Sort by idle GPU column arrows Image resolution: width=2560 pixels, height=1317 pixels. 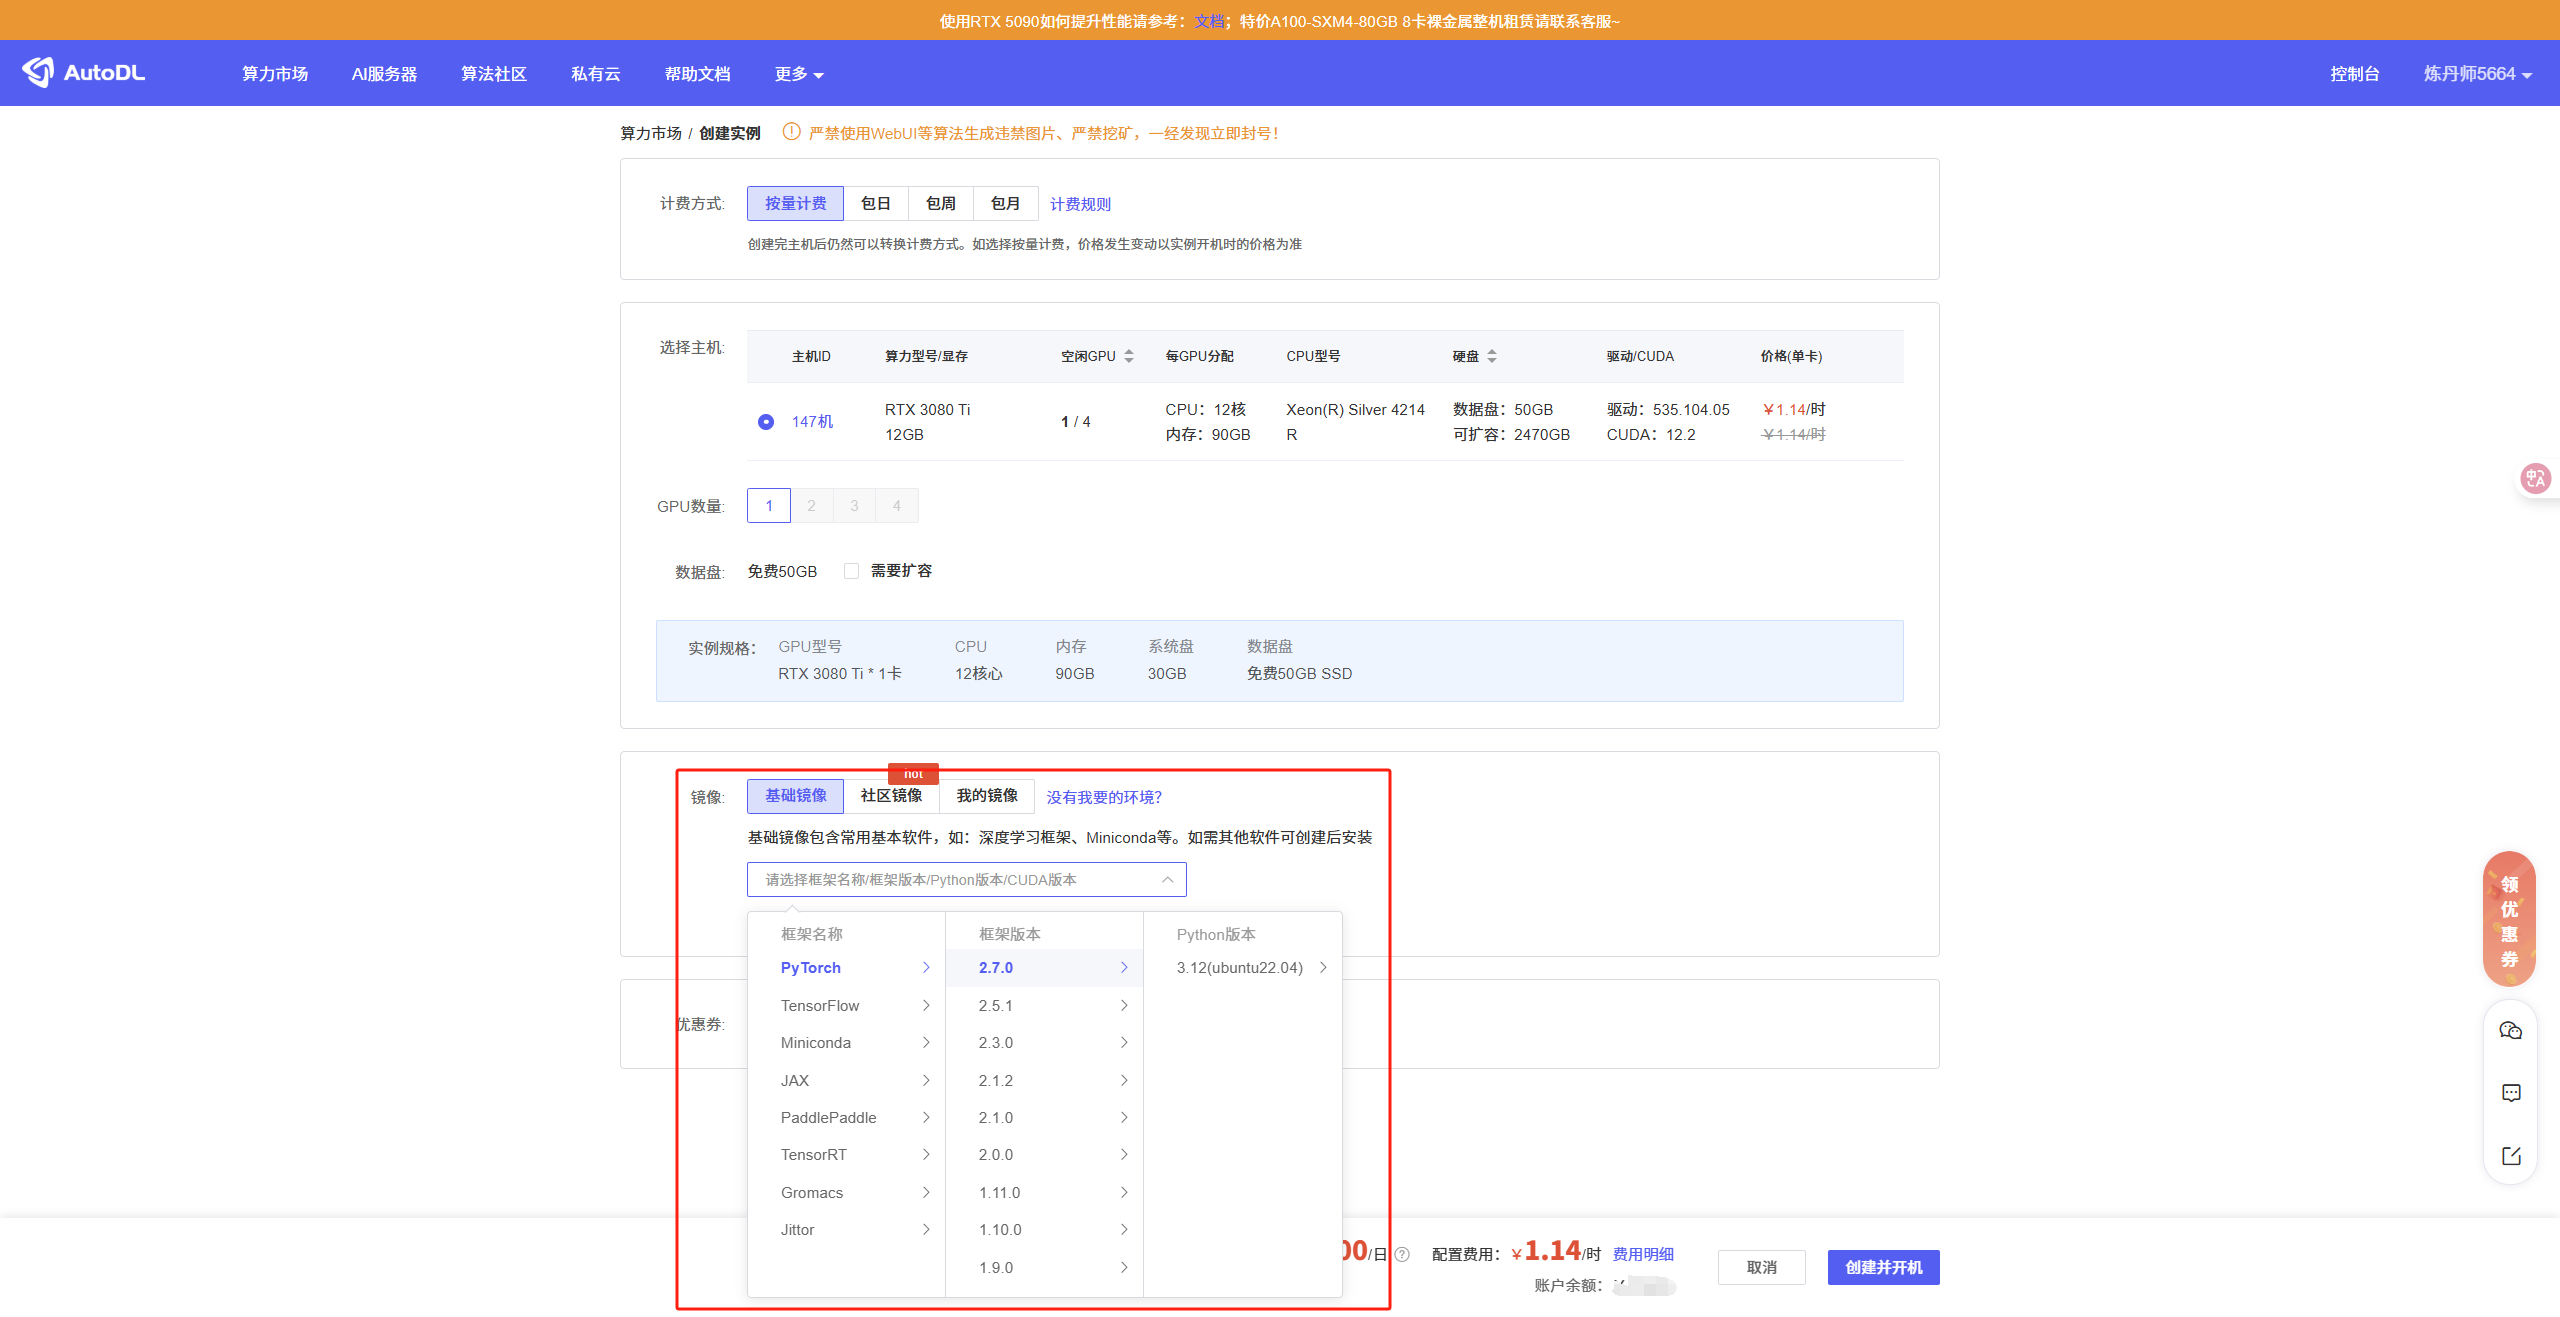pyautogui.click(x=1129, y=356)
